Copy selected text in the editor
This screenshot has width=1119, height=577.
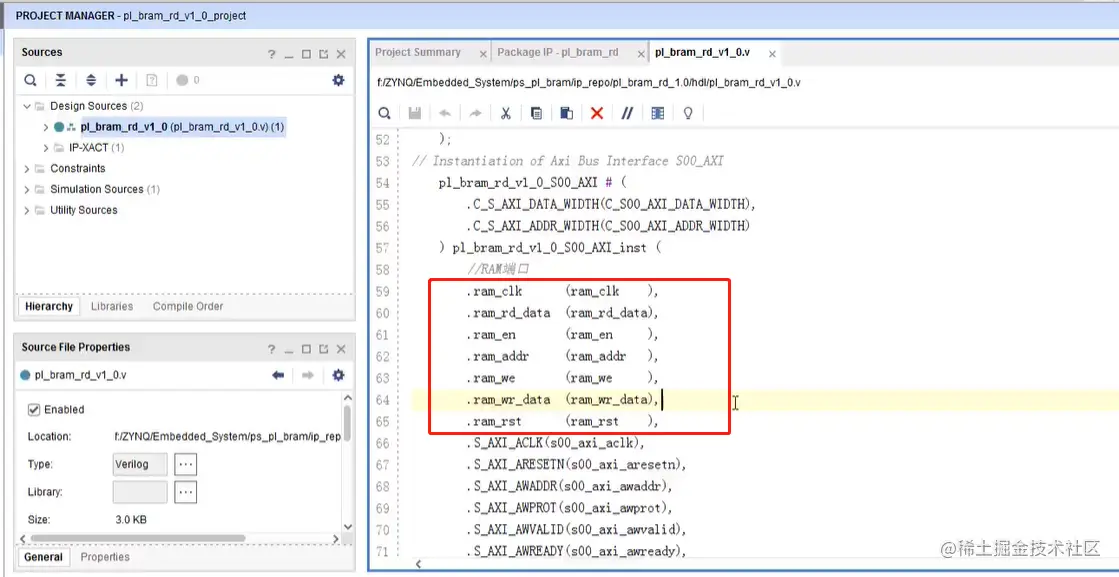tap(537, 113)
